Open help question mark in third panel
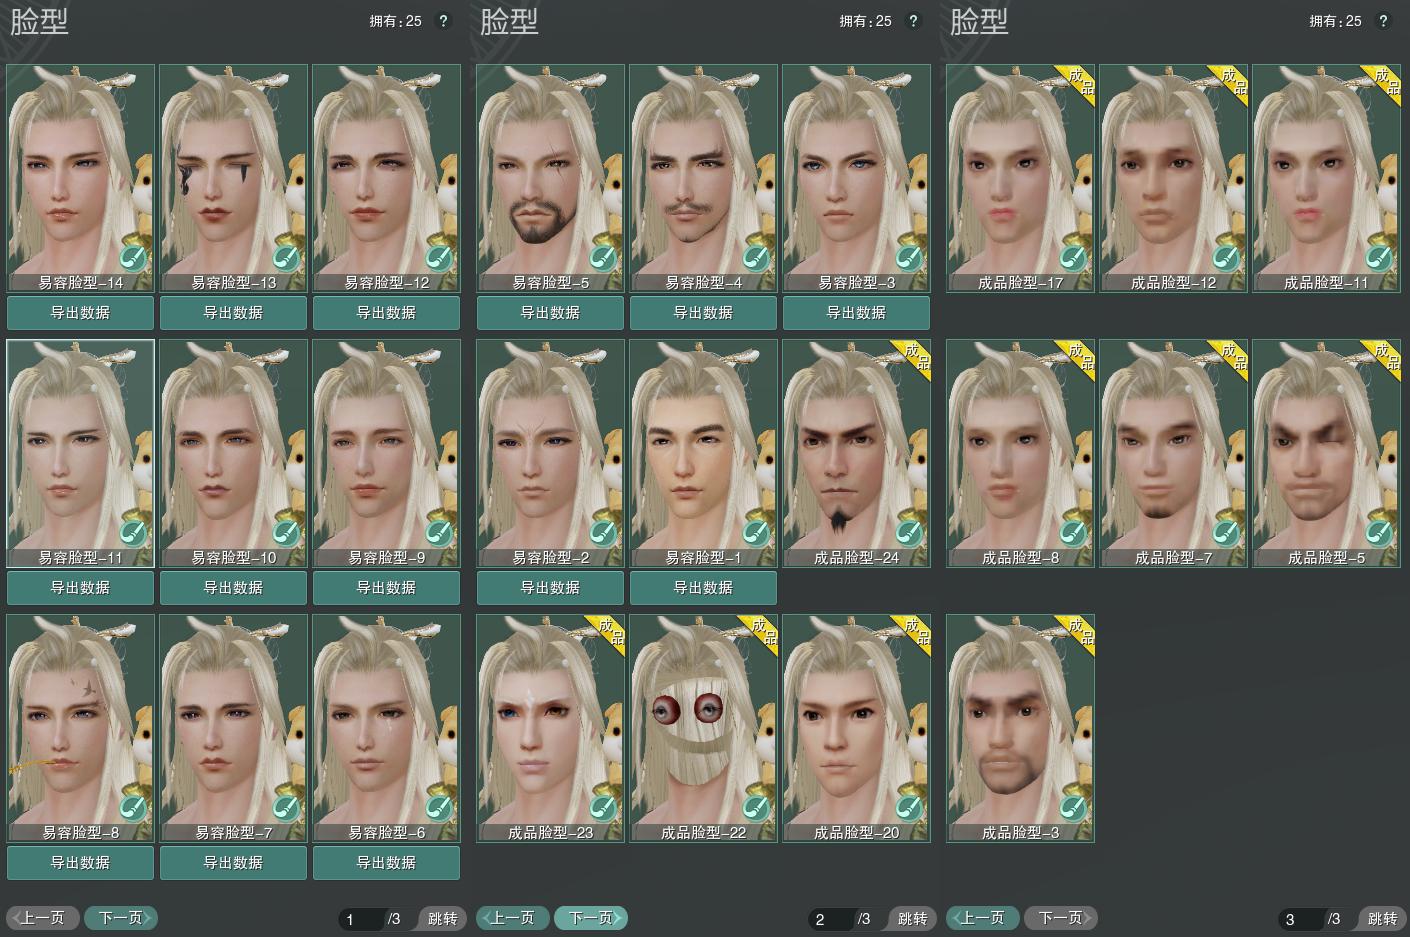 pyautogui.click(x=1383, y=21)
